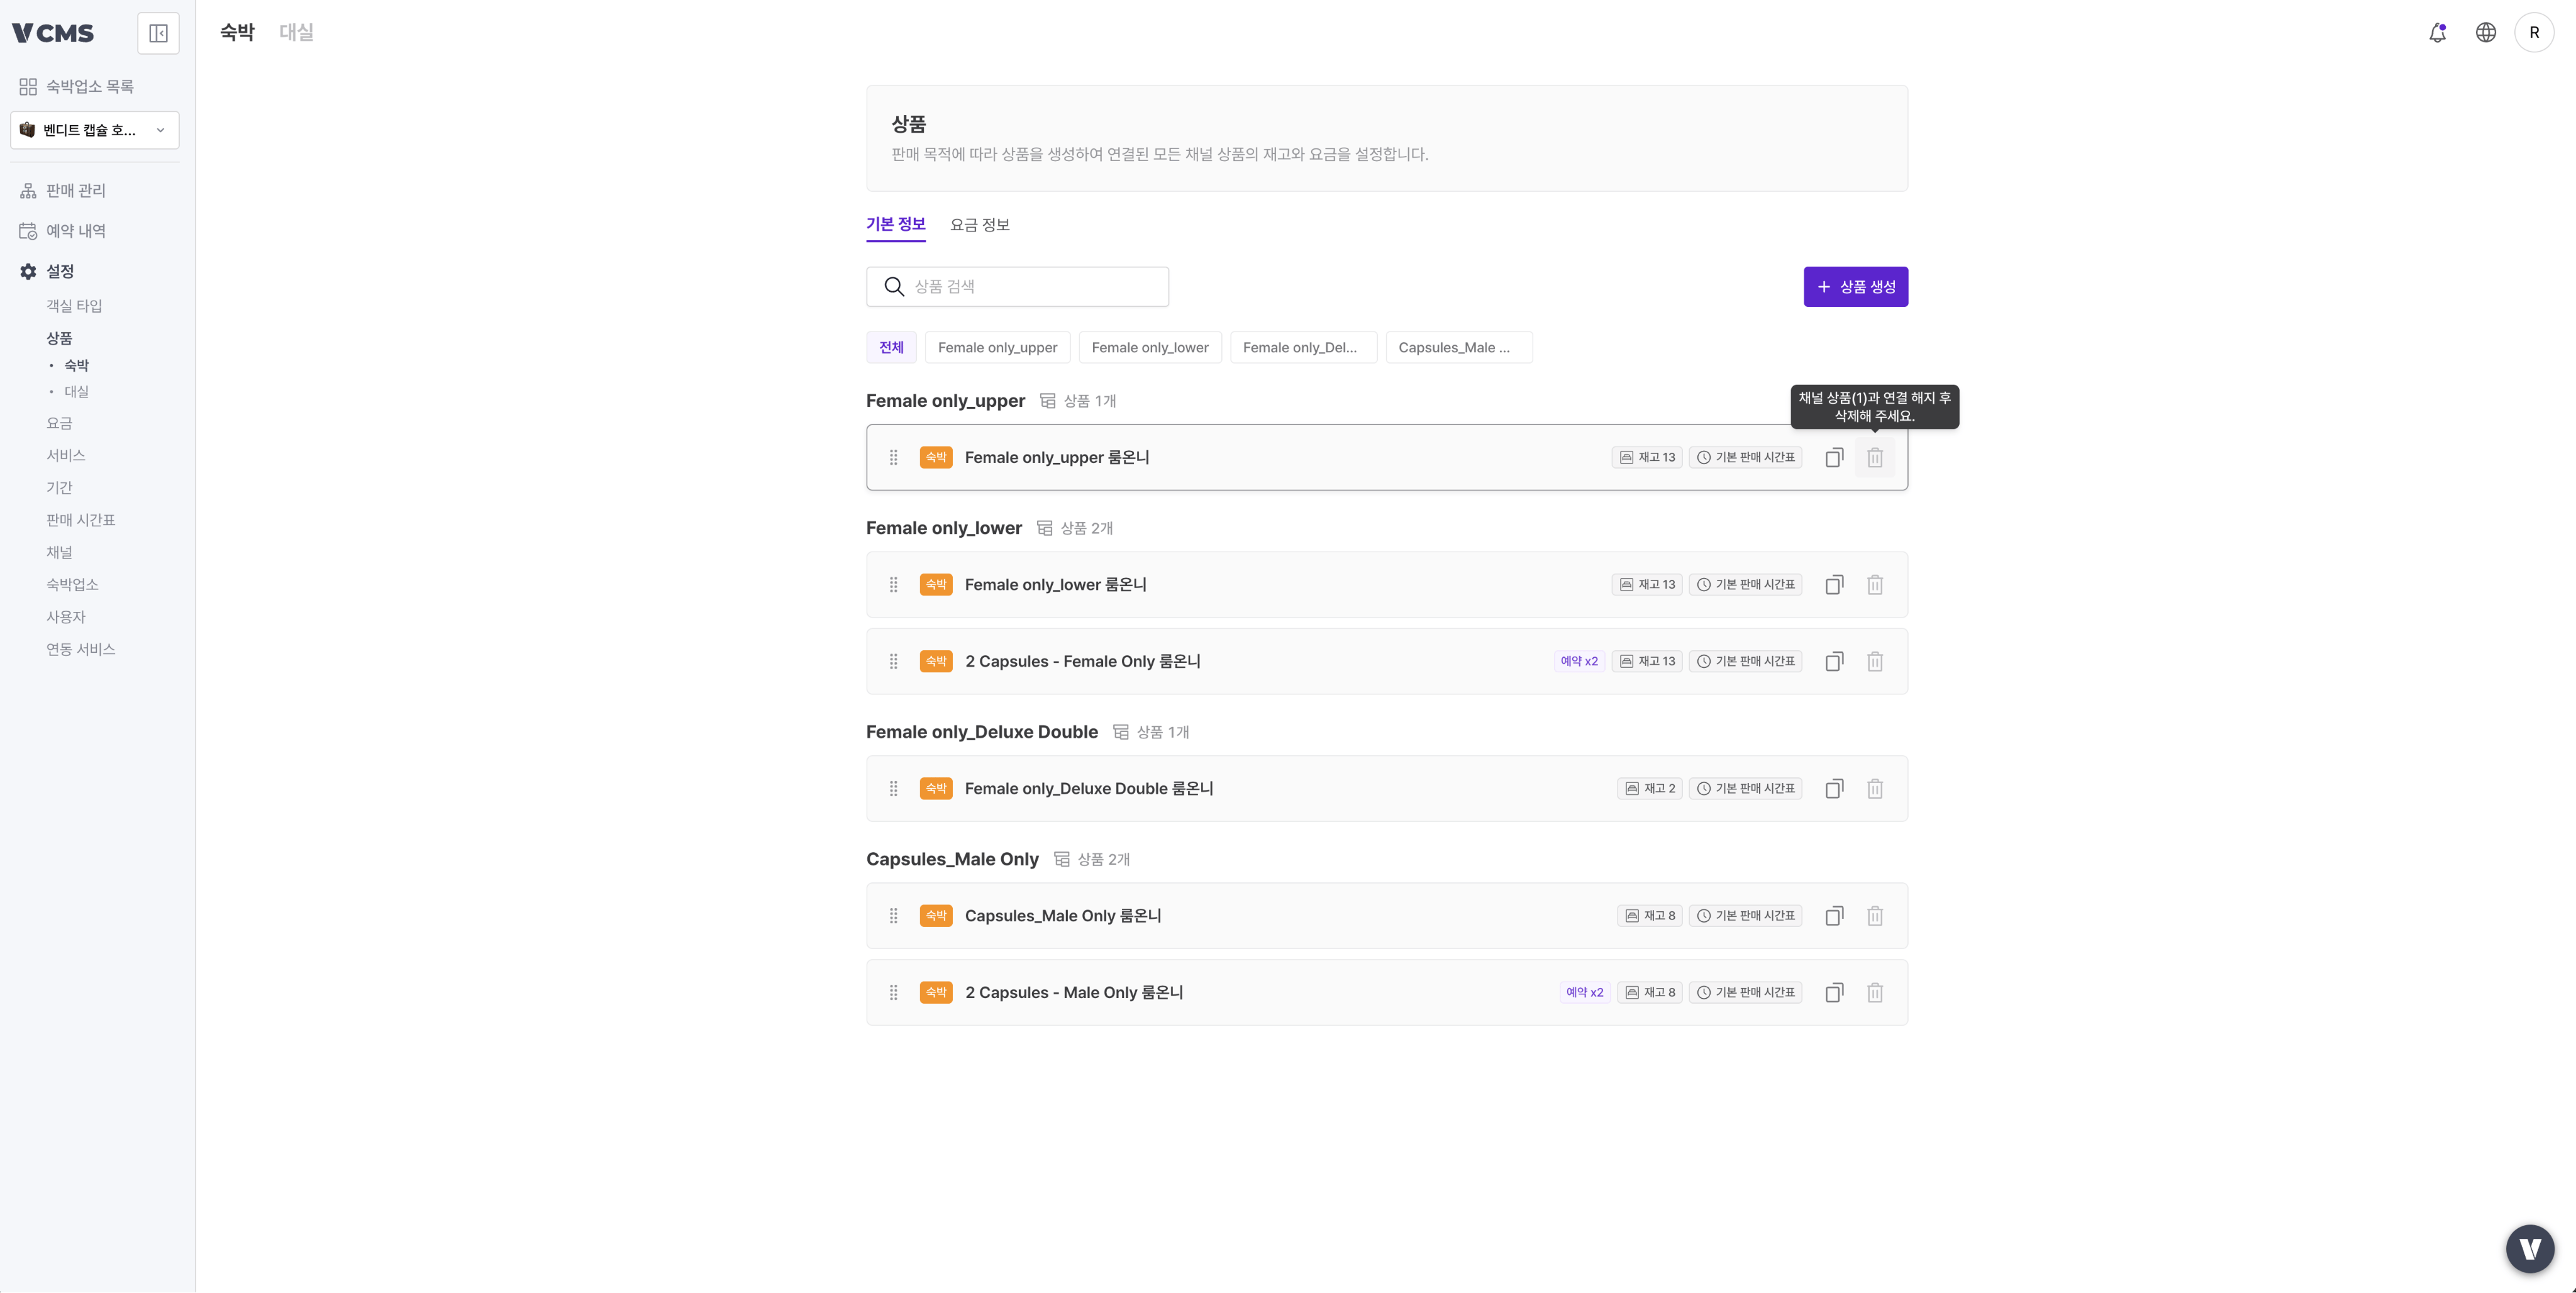Grab drag handle of Female only_Deluxe Double 룸온니
This screenshot has height=1293, width=2576.
(893, 789)
